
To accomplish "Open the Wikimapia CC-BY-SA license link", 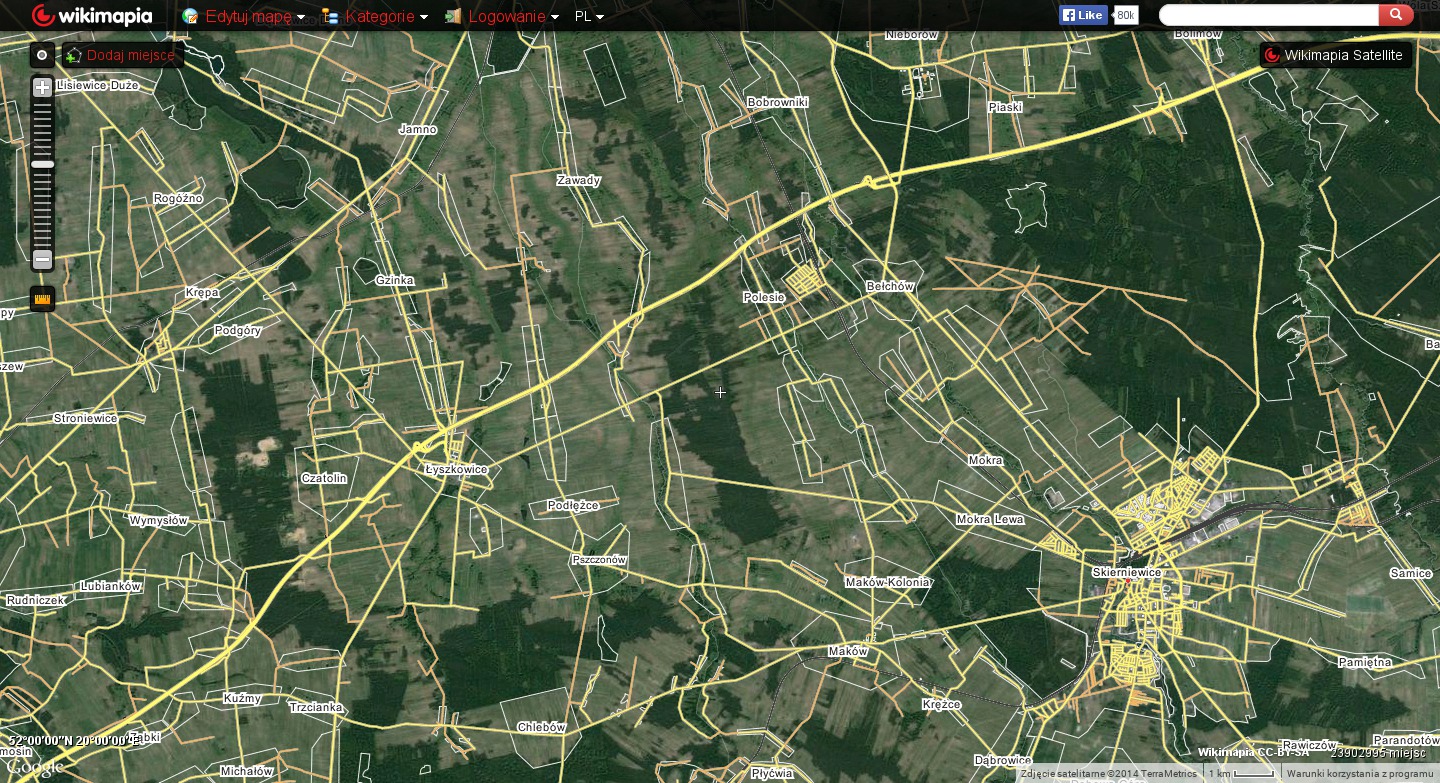I will [1254, 753].
